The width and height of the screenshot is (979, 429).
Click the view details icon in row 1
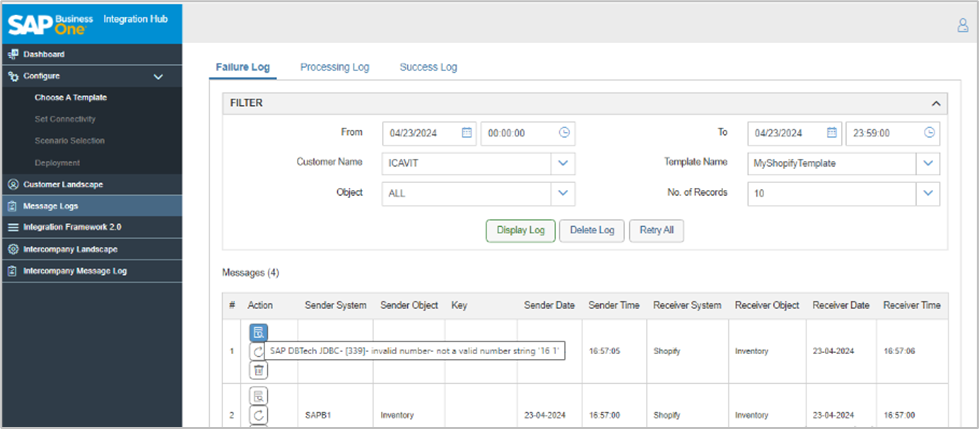[258, 332]
